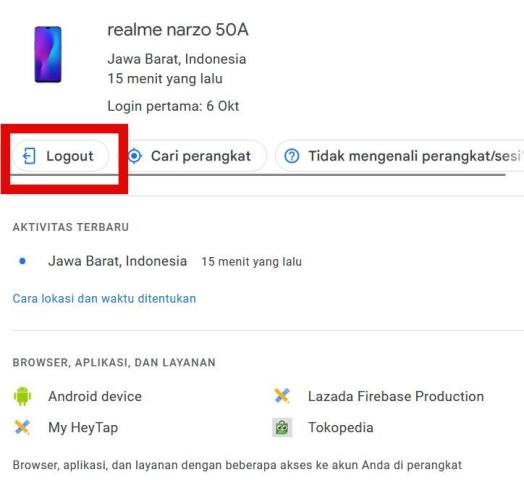Viewport: 524px width, 480px height.
Task: Click Jawa Barat, Indonesia recent activity entry
Action: [118, 261]
